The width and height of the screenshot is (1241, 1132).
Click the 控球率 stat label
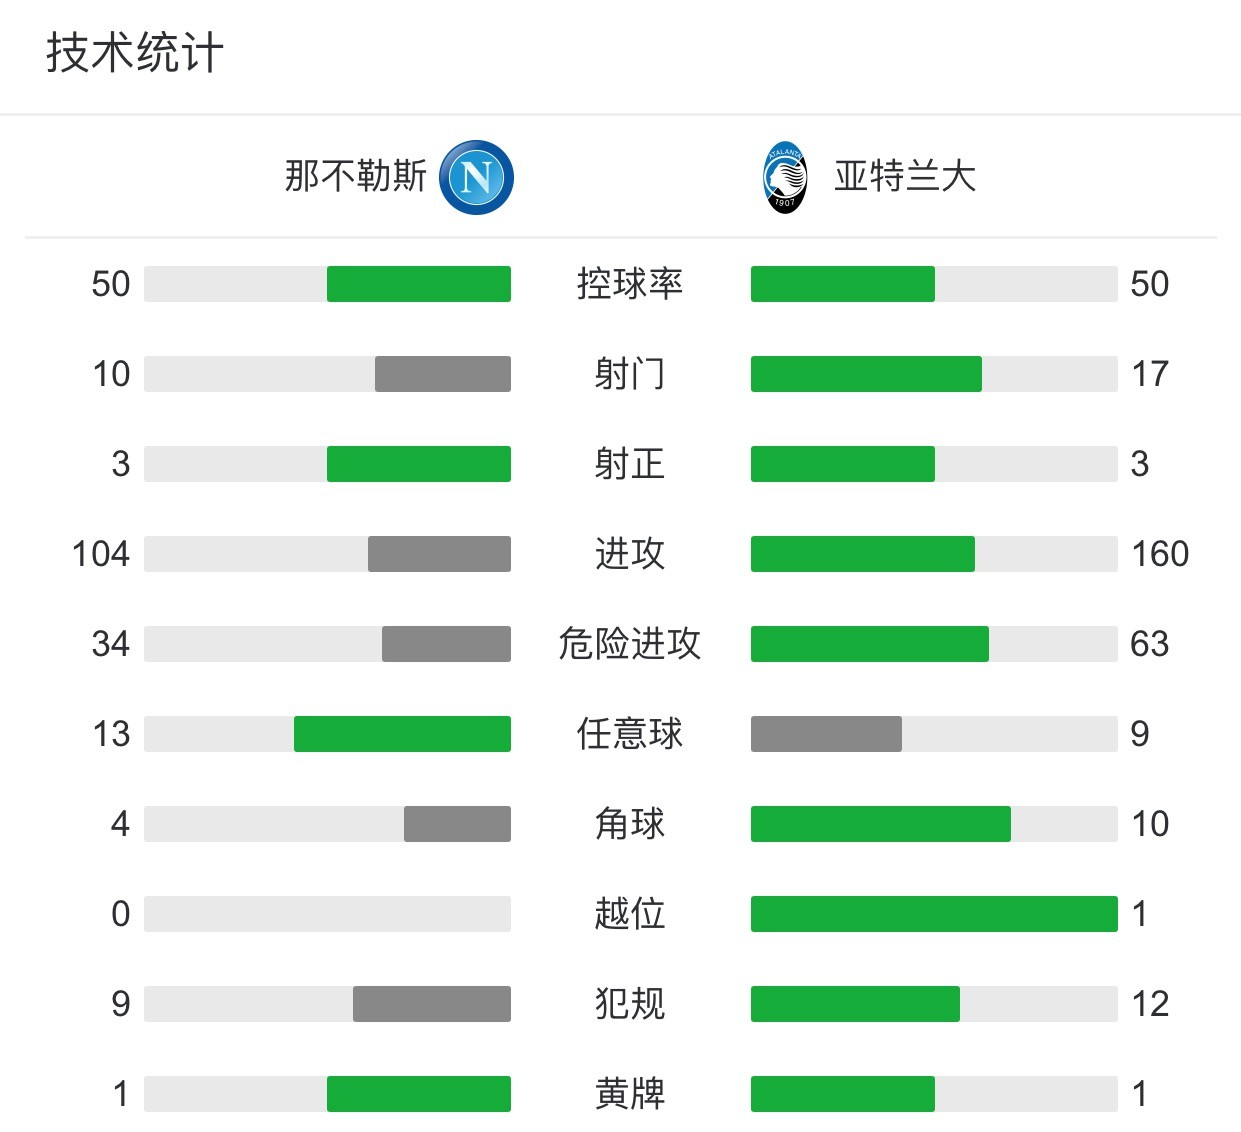630,284
